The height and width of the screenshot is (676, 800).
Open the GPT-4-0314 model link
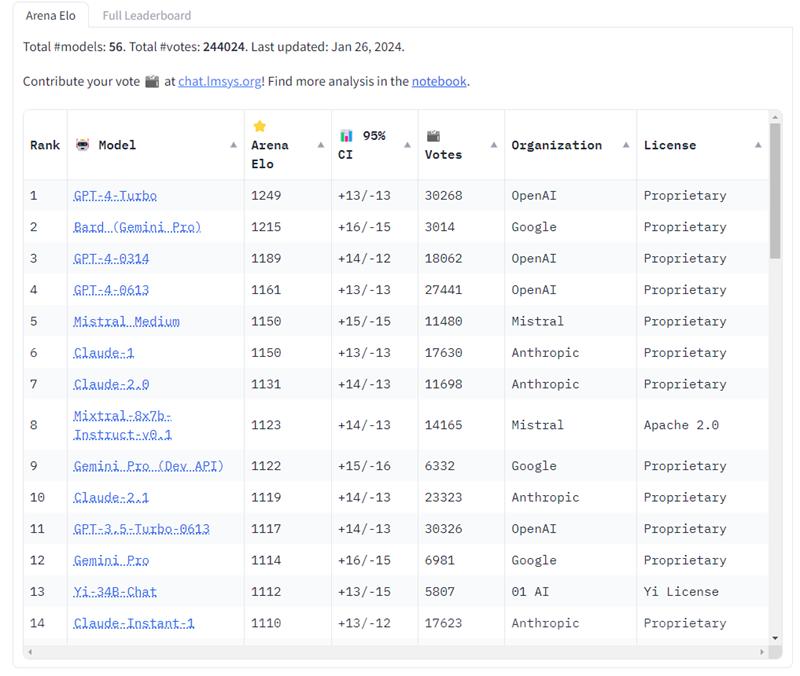(x=111, y=259)
